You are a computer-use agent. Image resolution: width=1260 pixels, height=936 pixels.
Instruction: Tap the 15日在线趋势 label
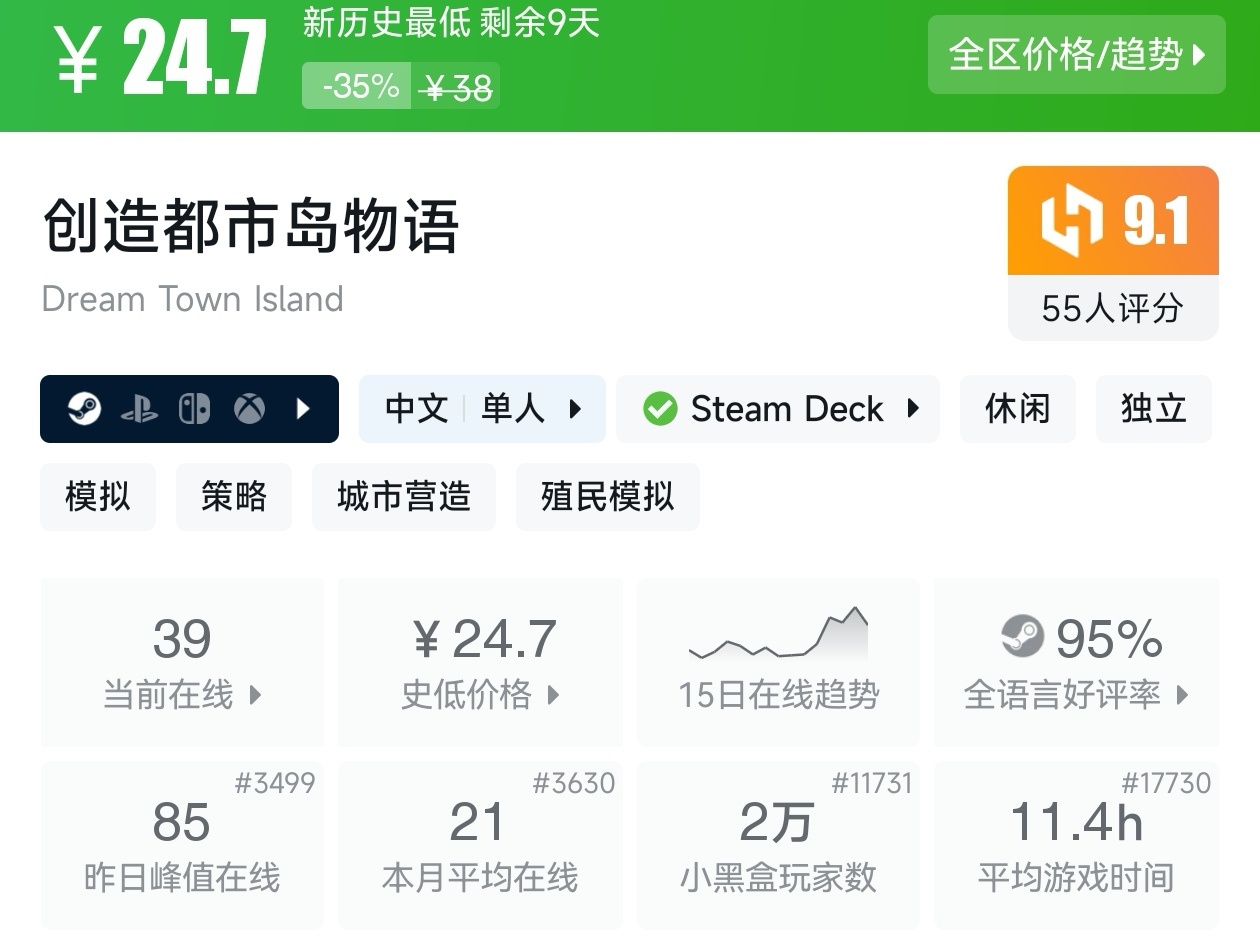(778, 695)
